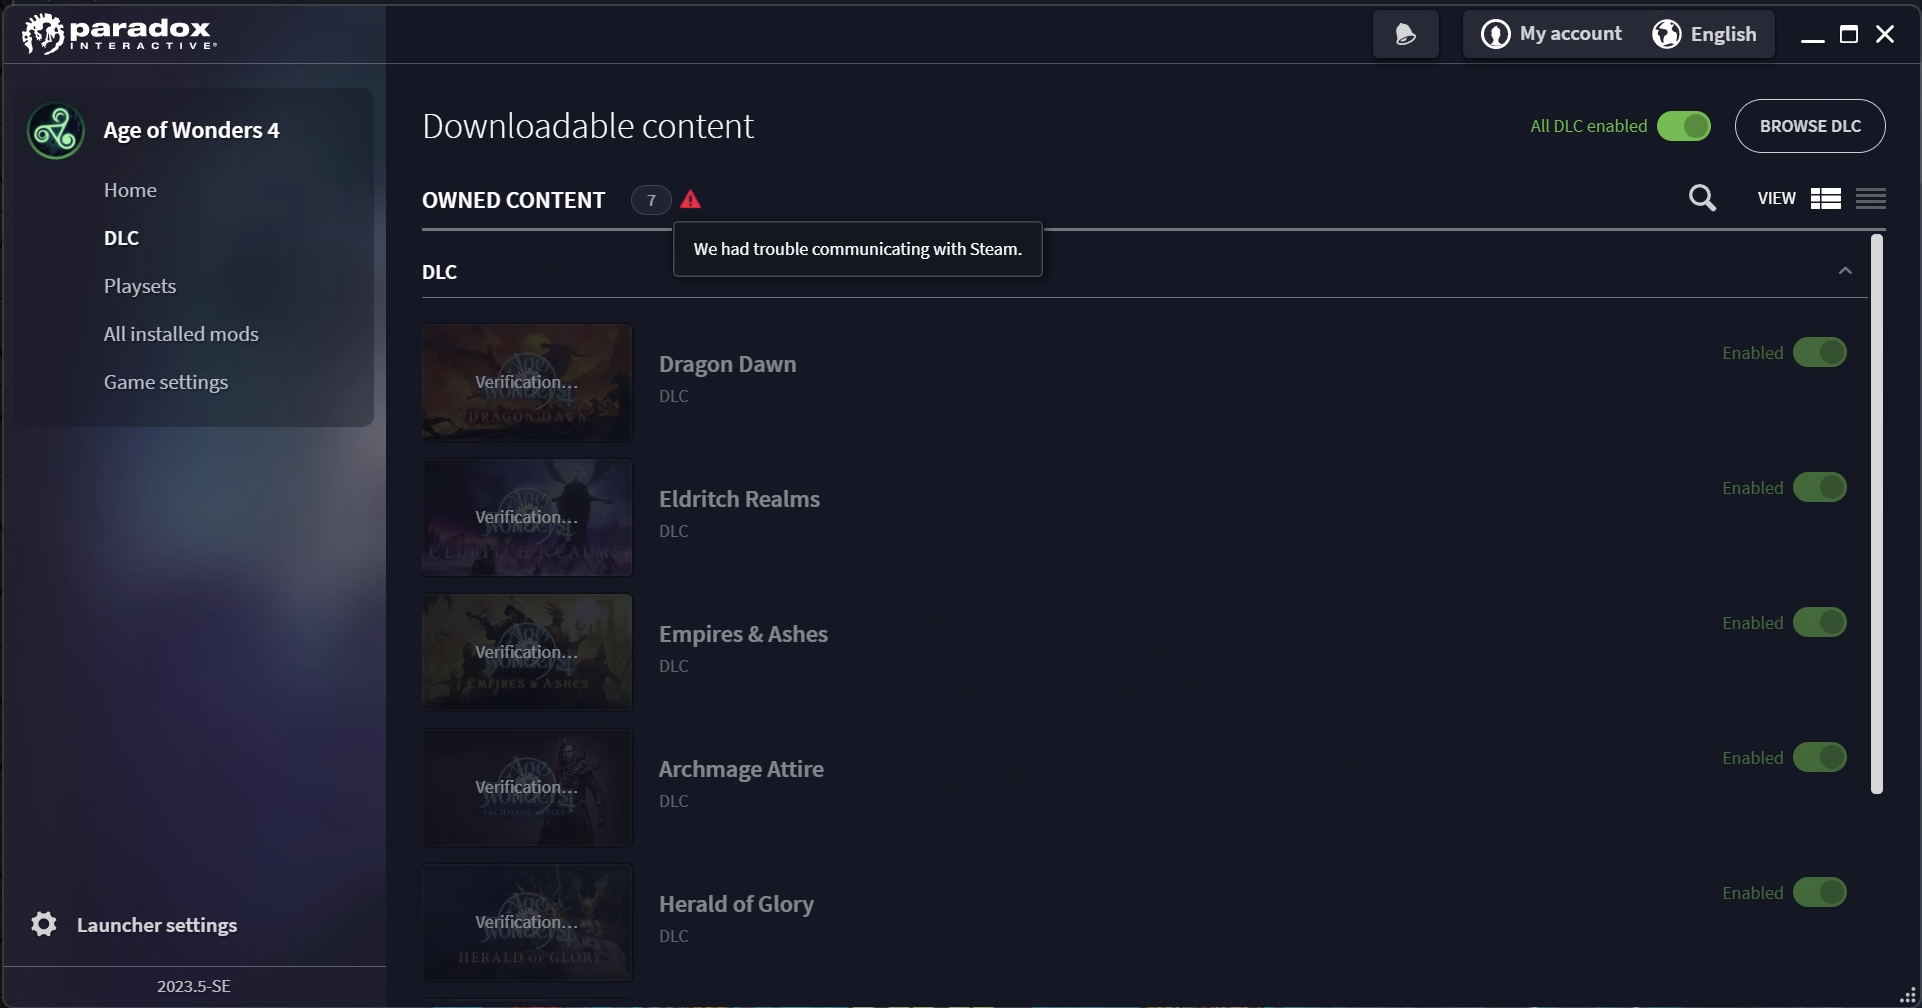Click the Eldritch Realms title text

click(739, 499)
